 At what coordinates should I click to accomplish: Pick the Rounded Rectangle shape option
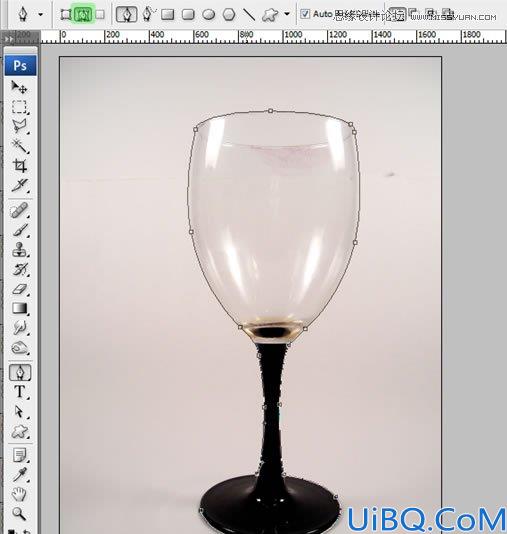point(188,15)
